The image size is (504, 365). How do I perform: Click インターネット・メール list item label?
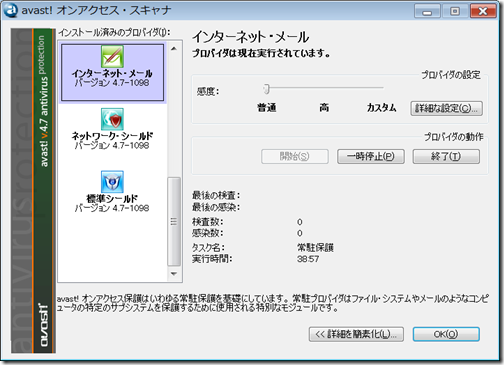tap(112, 73)
